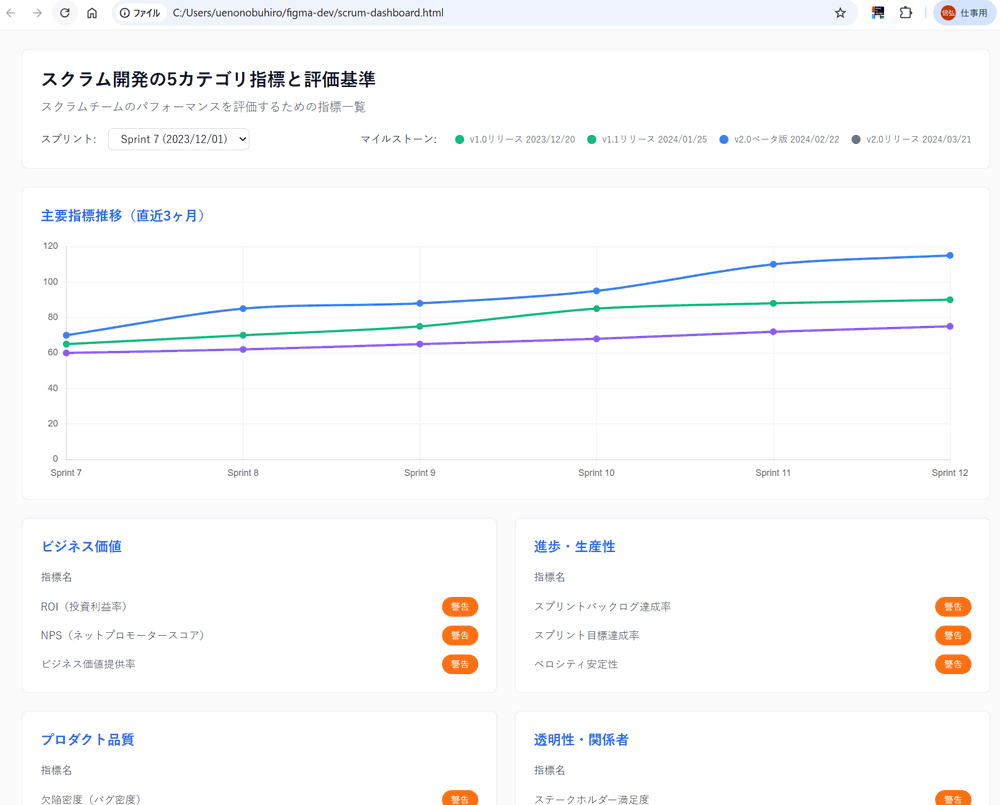Screen dimensions: 1000x805
Task: Click the 警告 badge for ベロシティ安定性
Action: pos(952,664)
